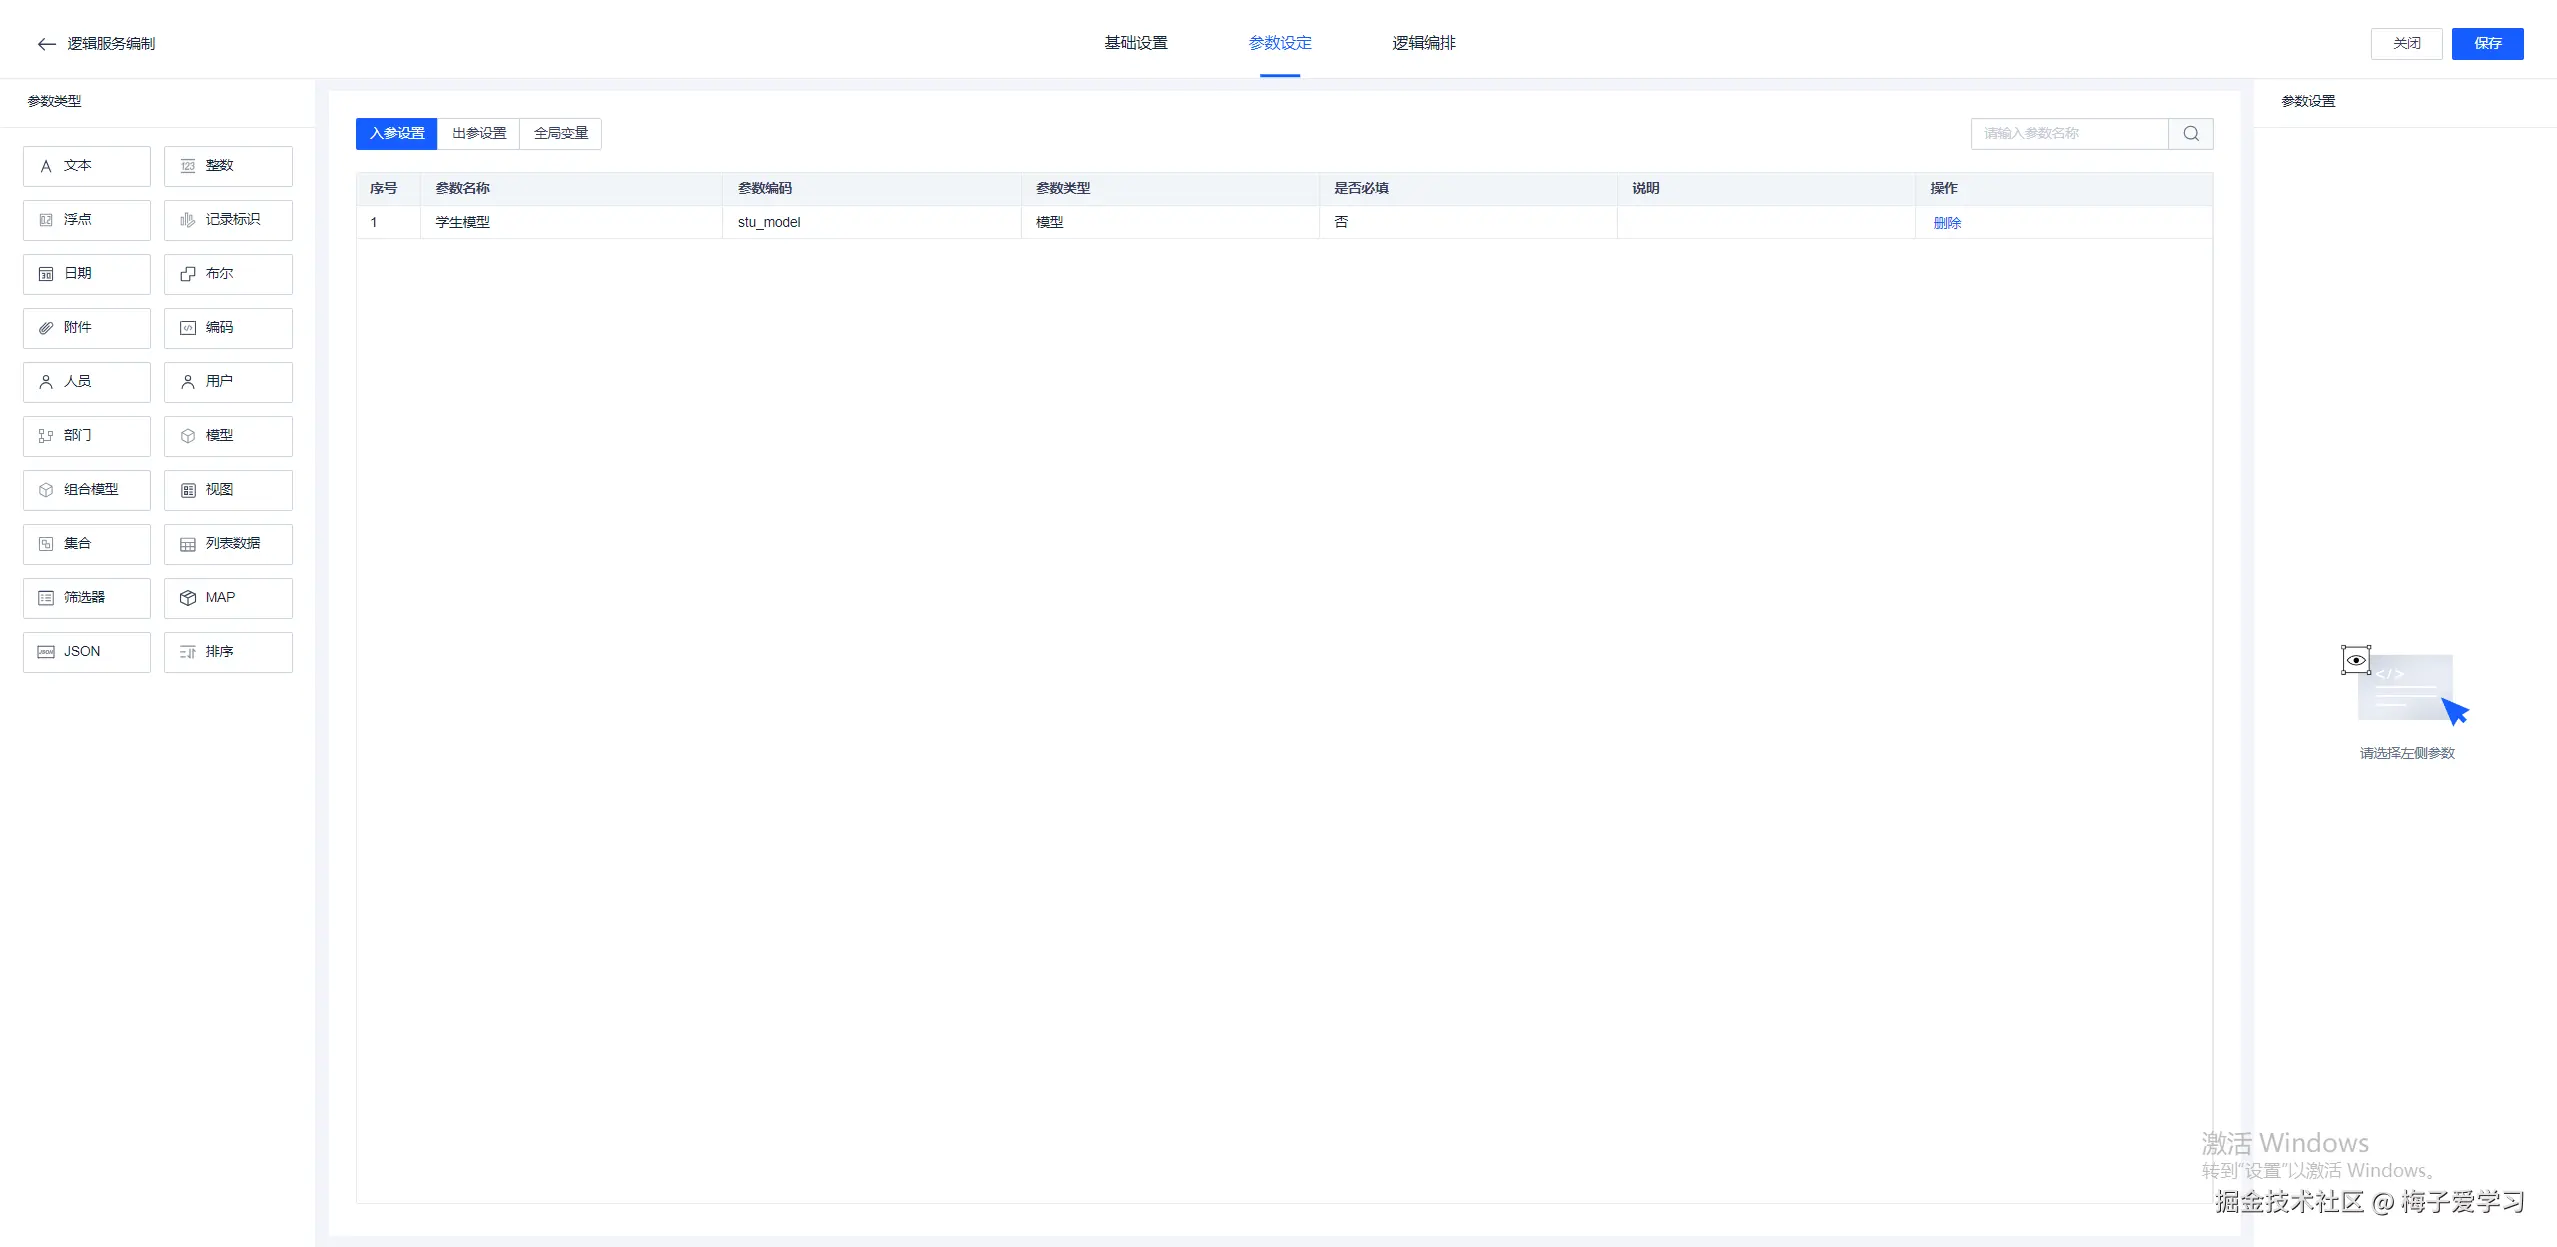Screen dimensions: 2557x1247
Task: Click 删除 link for 学生模型 row
Action: (x=1946, y=223)
